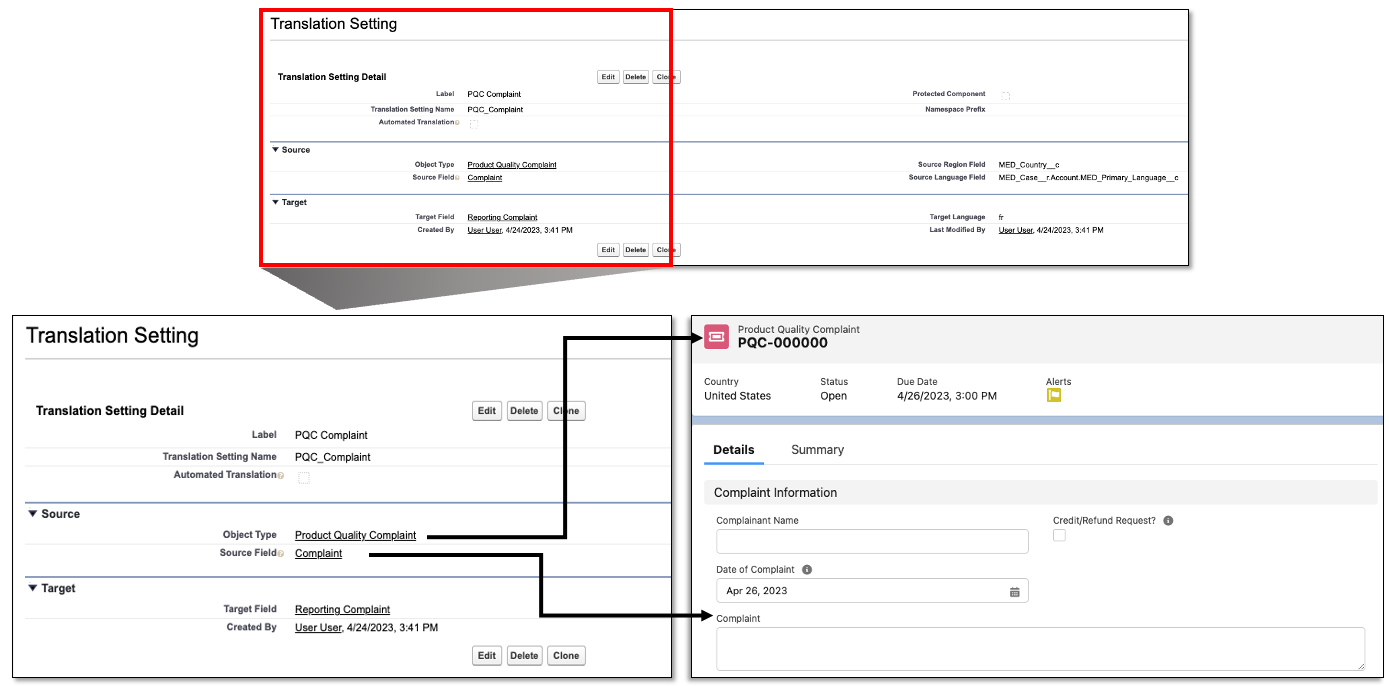The height and width of the screenshot is (686, 1389).
Task: Click the pink Product Quality Complaint record icon
Action: 716,337
